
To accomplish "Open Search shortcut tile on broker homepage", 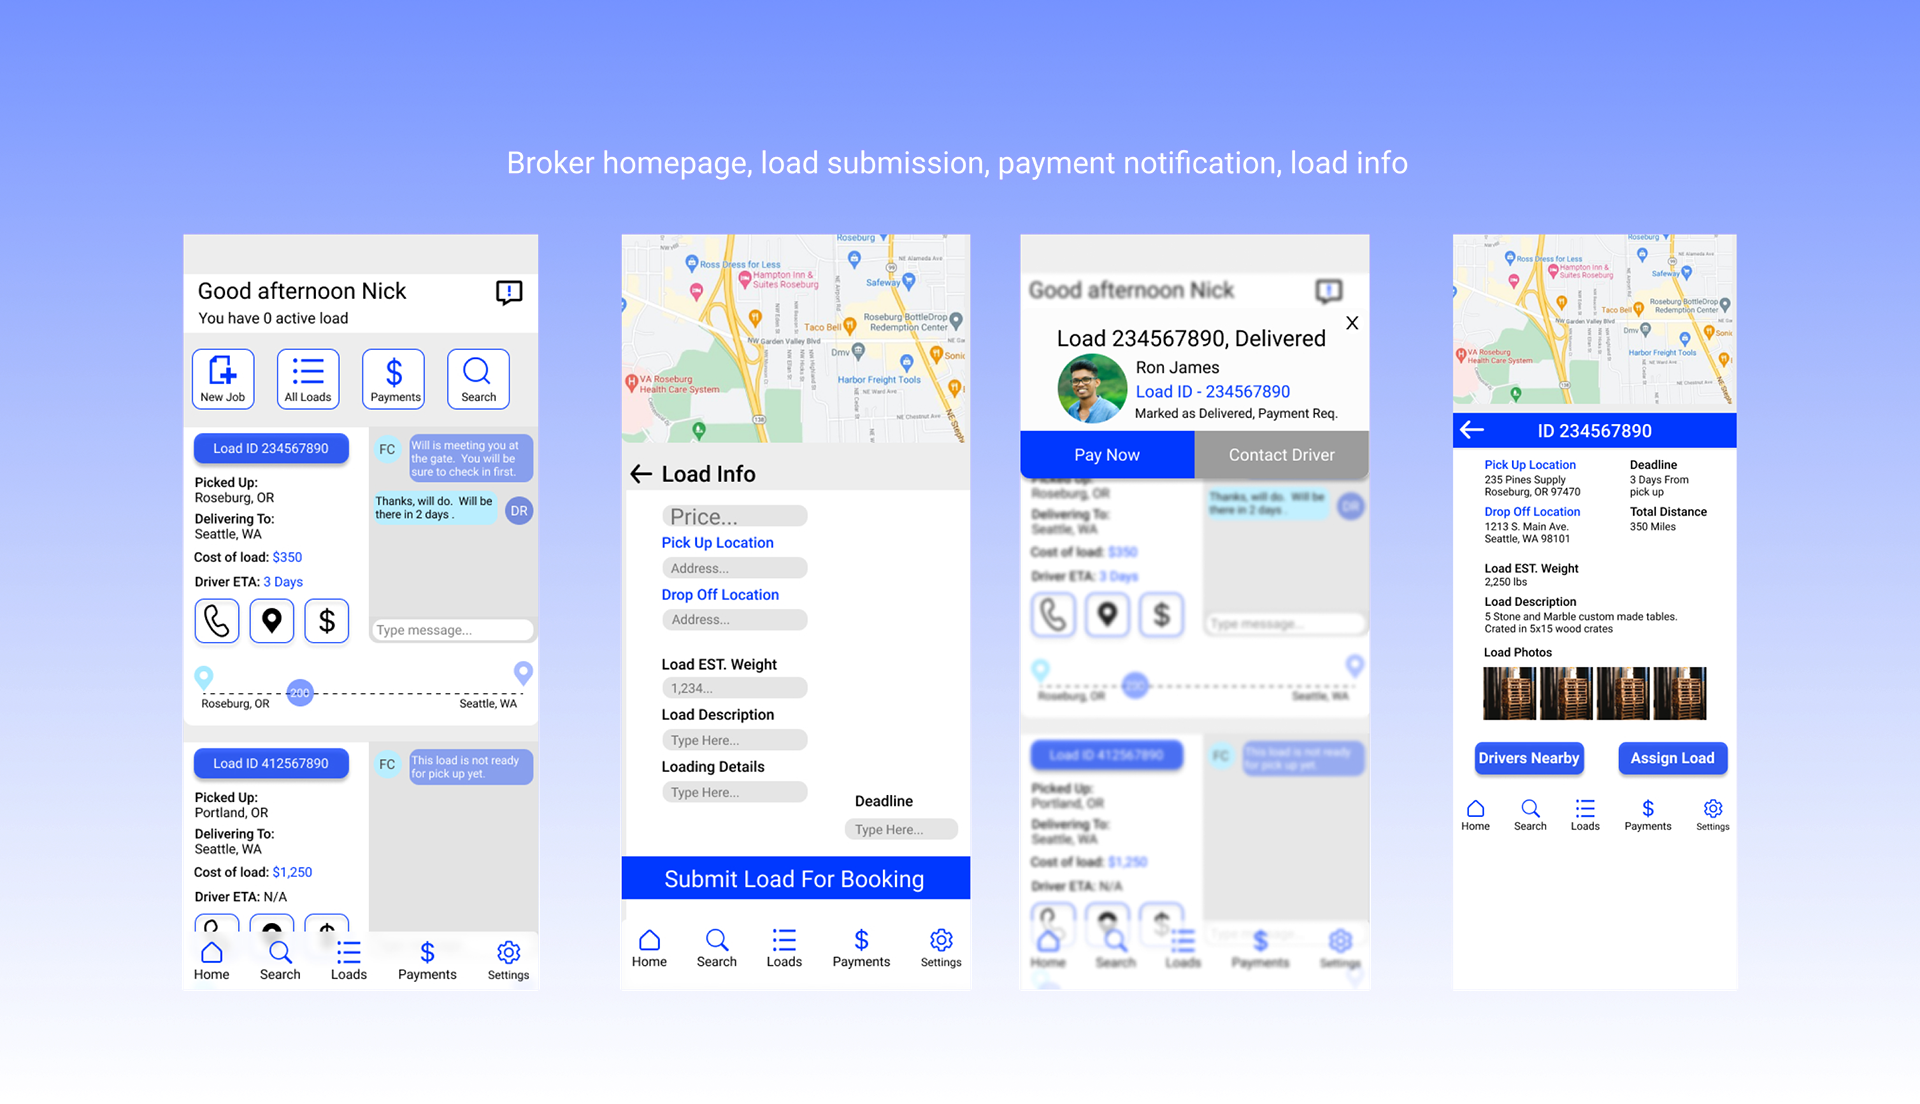I will 478,379.
